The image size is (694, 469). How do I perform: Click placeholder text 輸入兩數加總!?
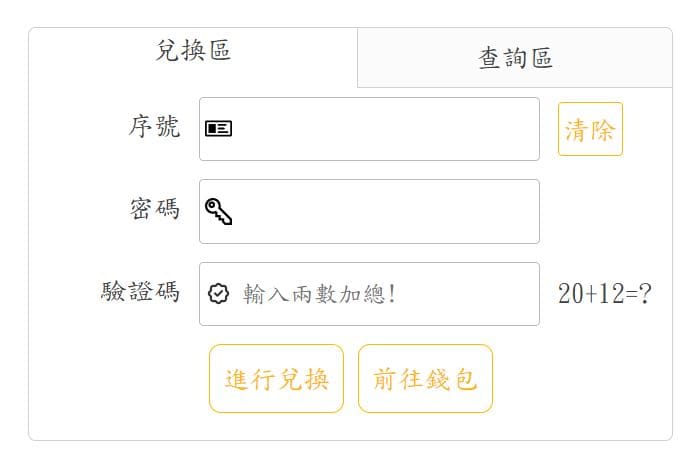(x=319, y=294)
